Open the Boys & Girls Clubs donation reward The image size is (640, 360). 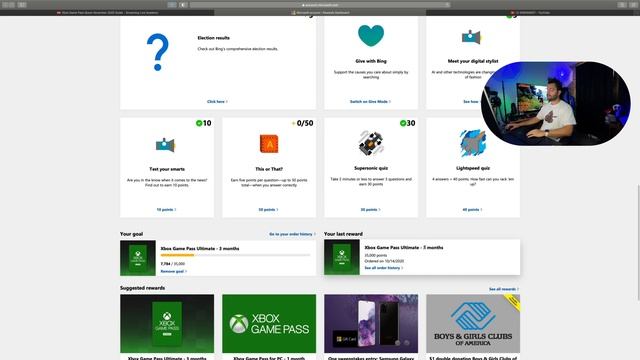[x=473, y=324]
